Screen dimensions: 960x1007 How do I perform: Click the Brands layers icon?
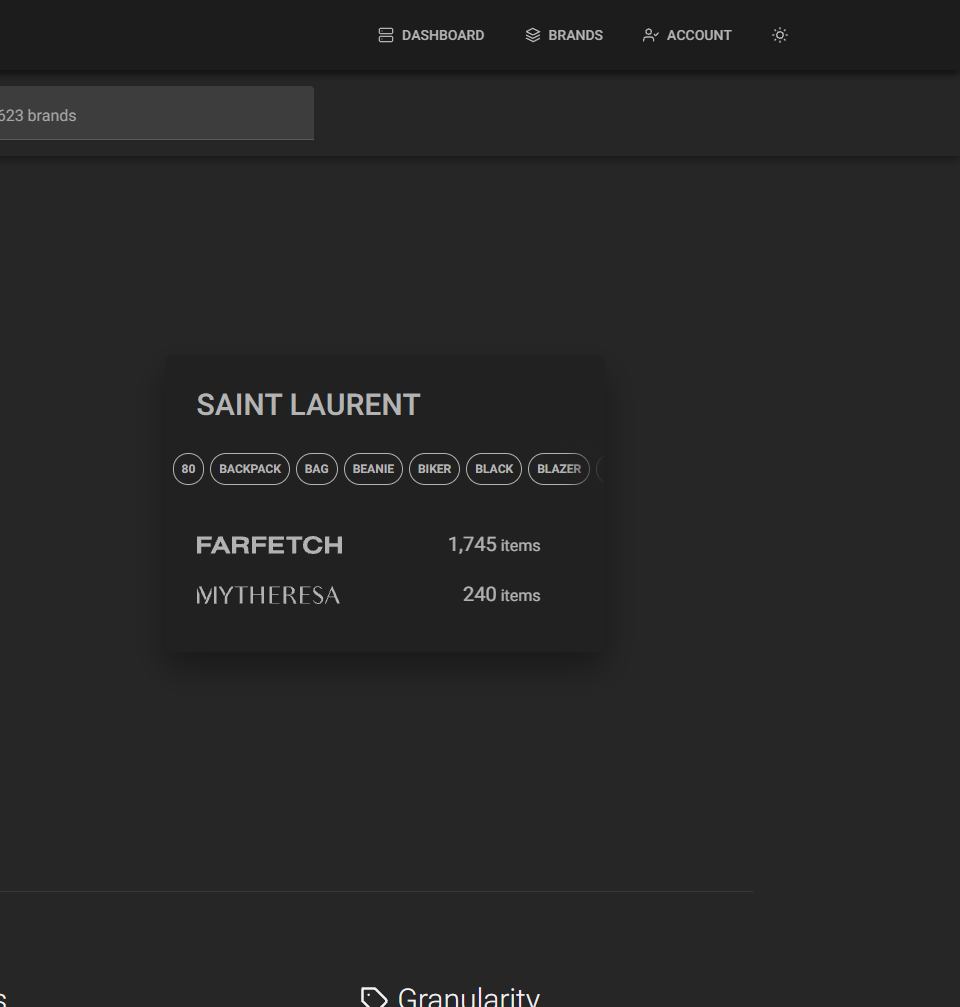click(533, 35)
